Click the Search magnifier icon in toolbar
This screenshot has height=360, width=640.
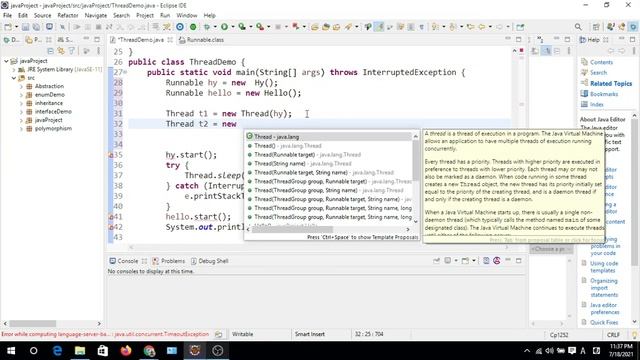pos(578,27)
